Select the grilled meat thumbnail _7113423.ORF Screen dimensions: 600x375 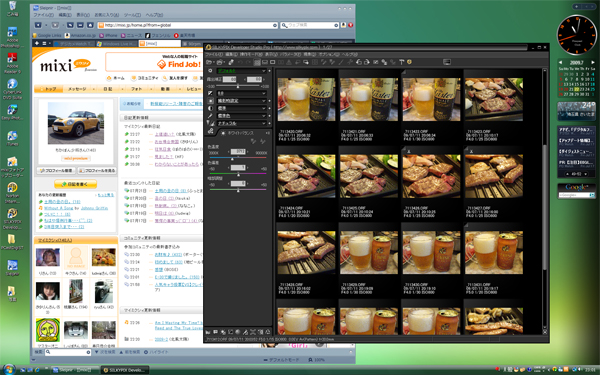tap(494, 99)
